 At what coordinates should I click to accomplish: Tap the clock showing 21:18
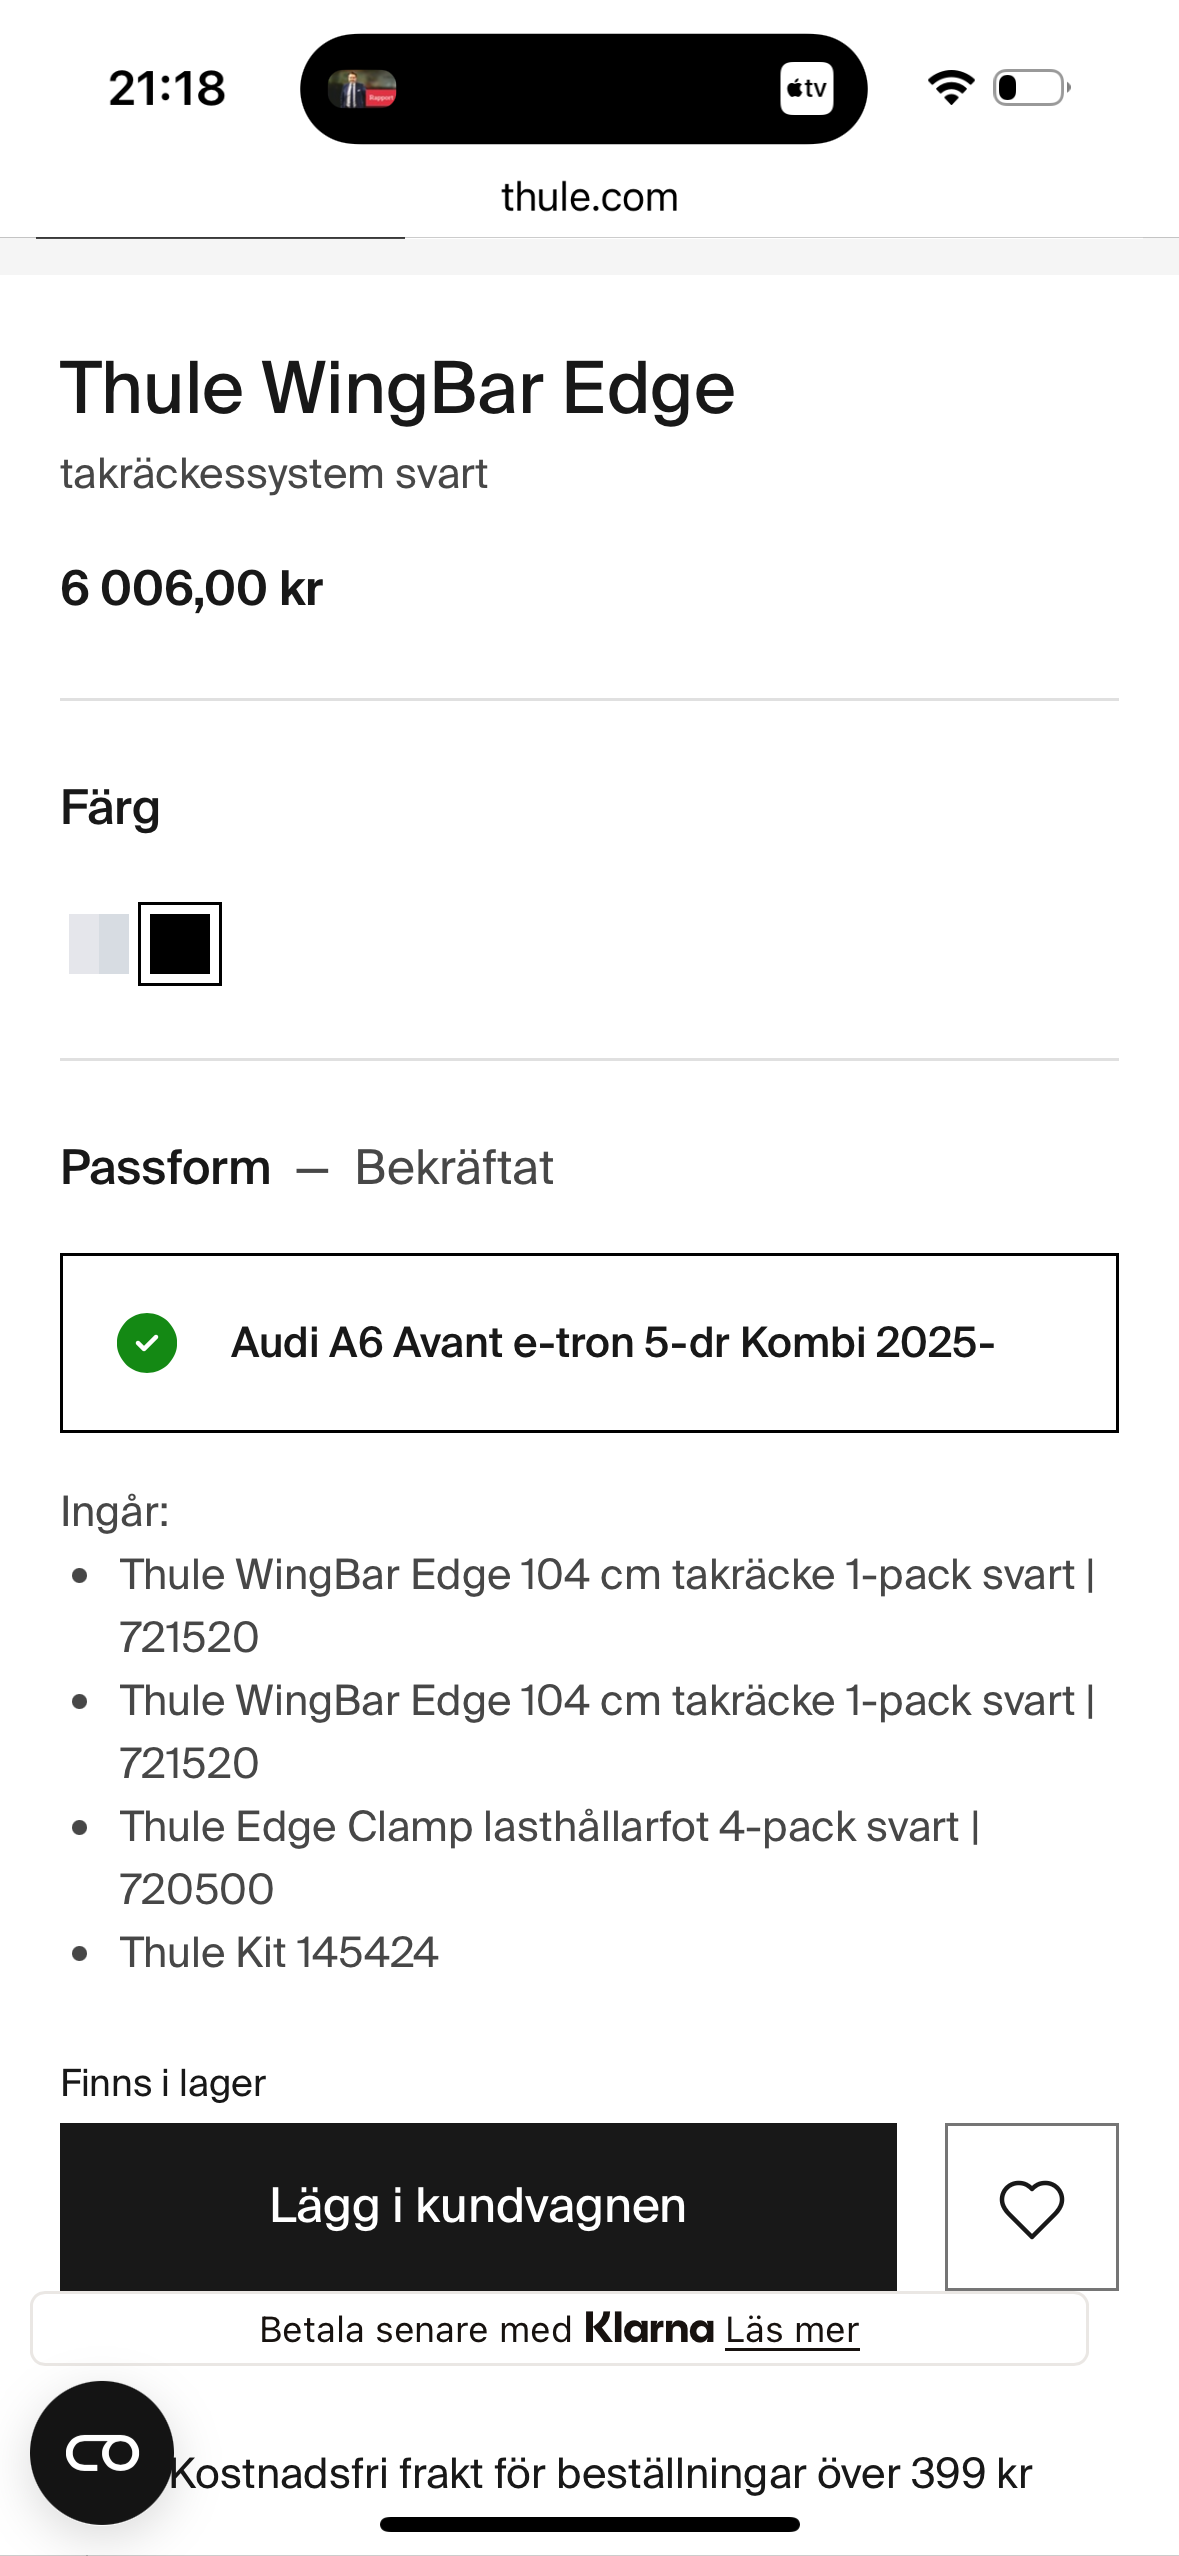pos(167,89)
